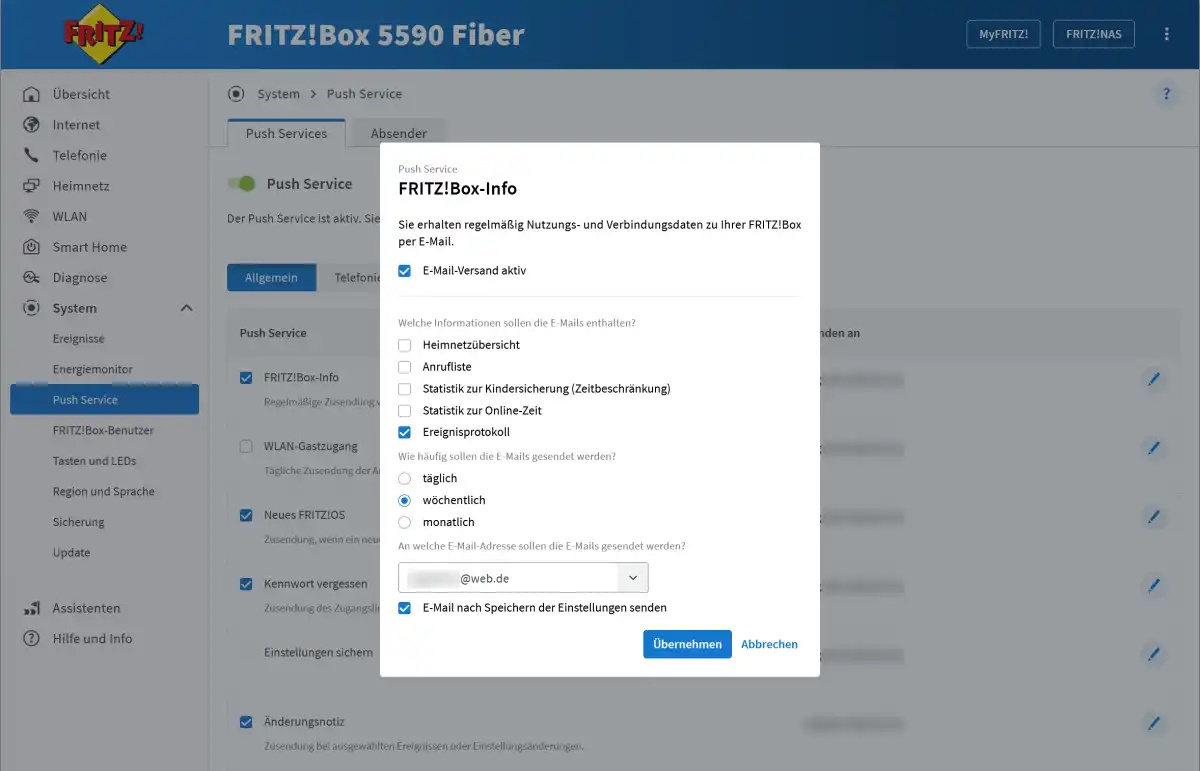Click the help question mark icon
1200x771 pixels.
tap(1165, 95)
